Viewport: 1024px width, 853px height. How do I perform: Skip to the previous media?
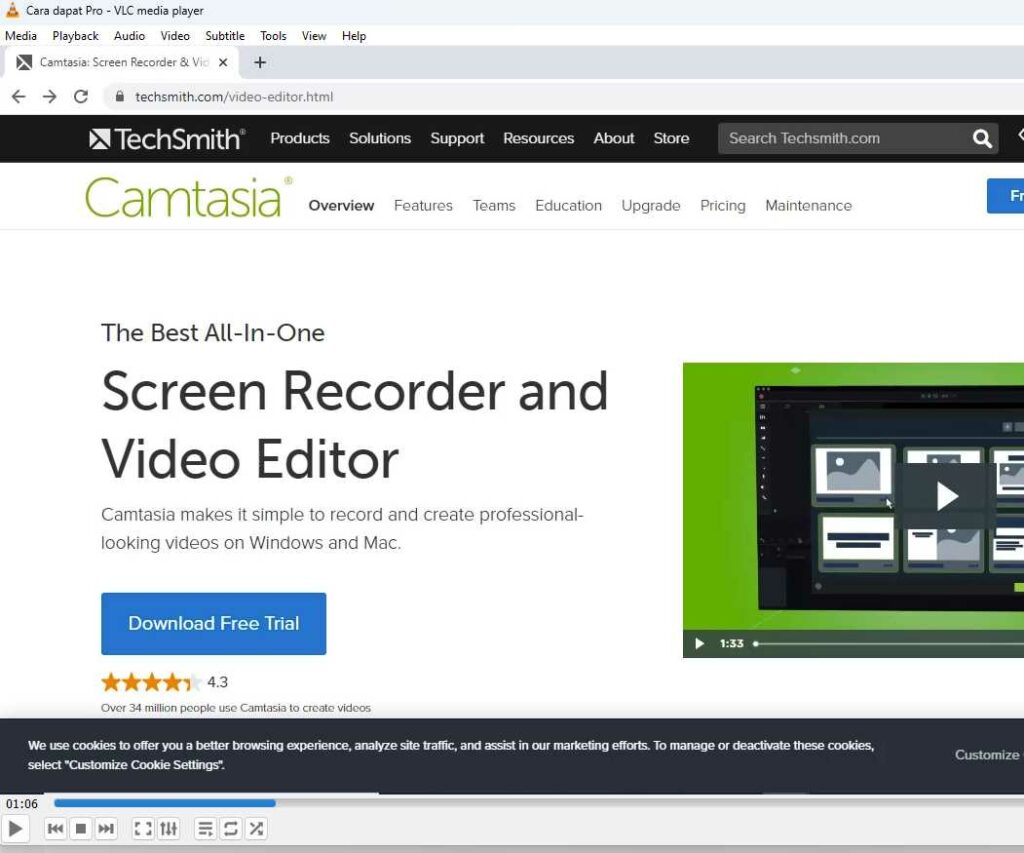tap(55, 828)
